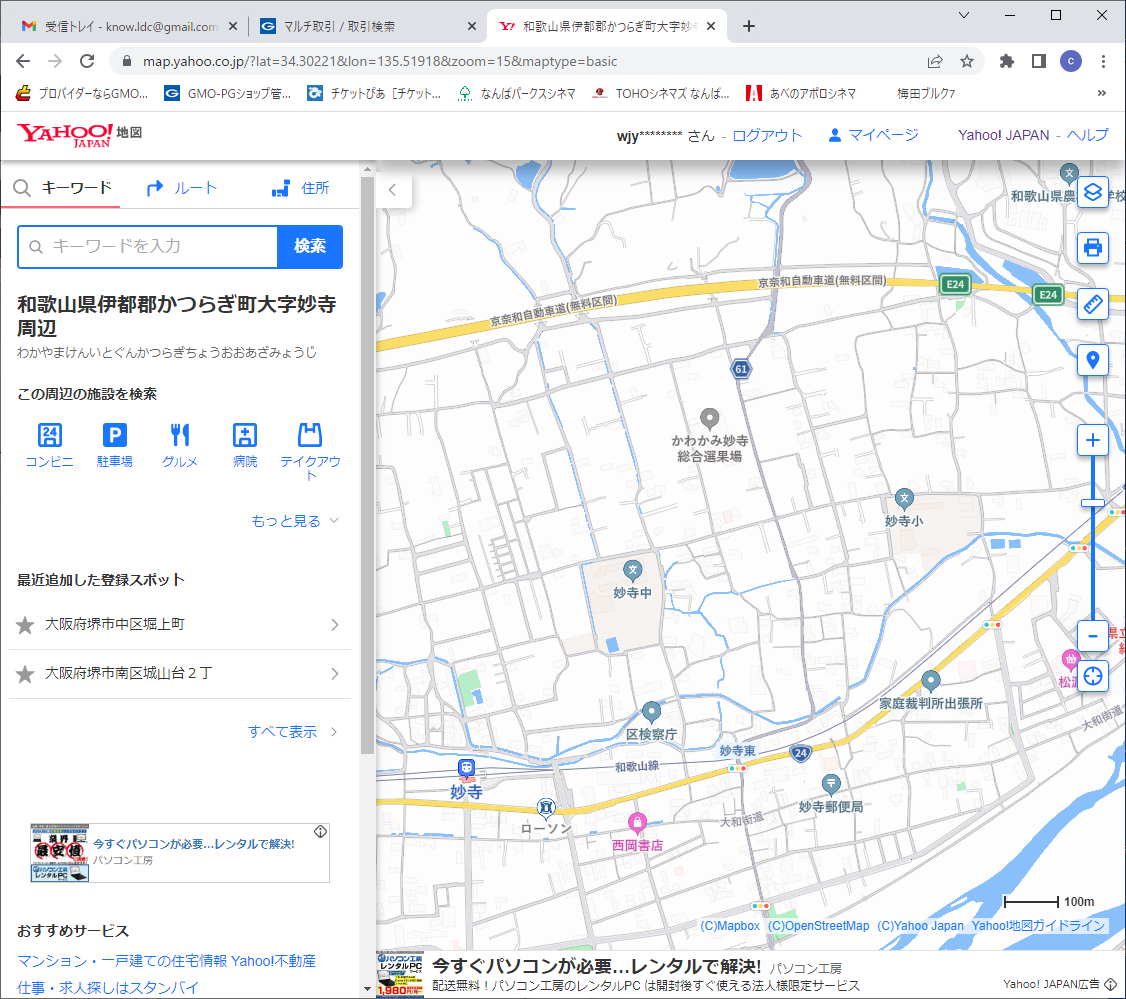Search nearby convenience stores (コンビニ)
The image size is (1126, 999).
(49, 445)
